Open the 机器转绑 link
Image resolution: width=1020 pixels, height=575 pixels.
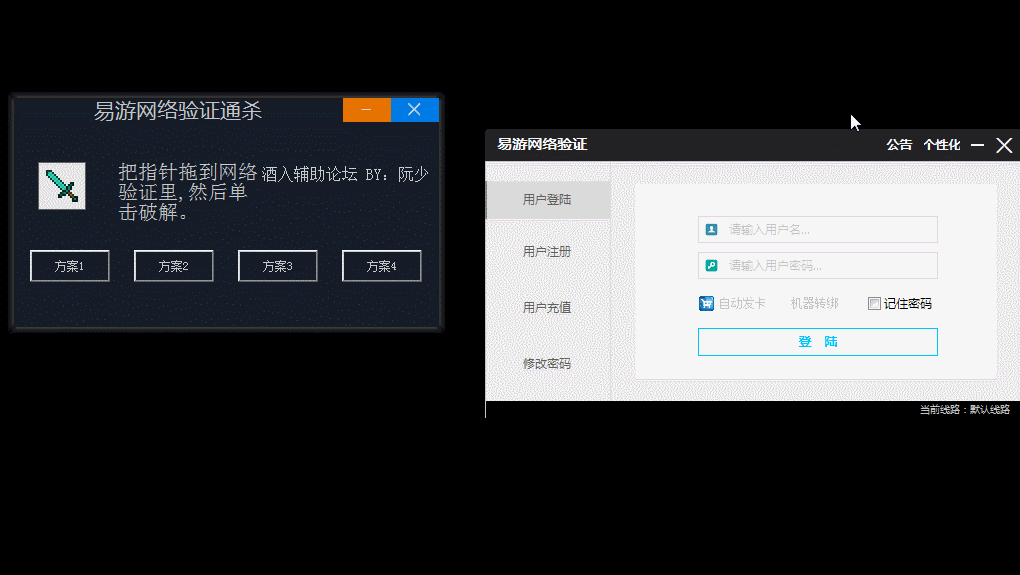[x=814, y=304]
